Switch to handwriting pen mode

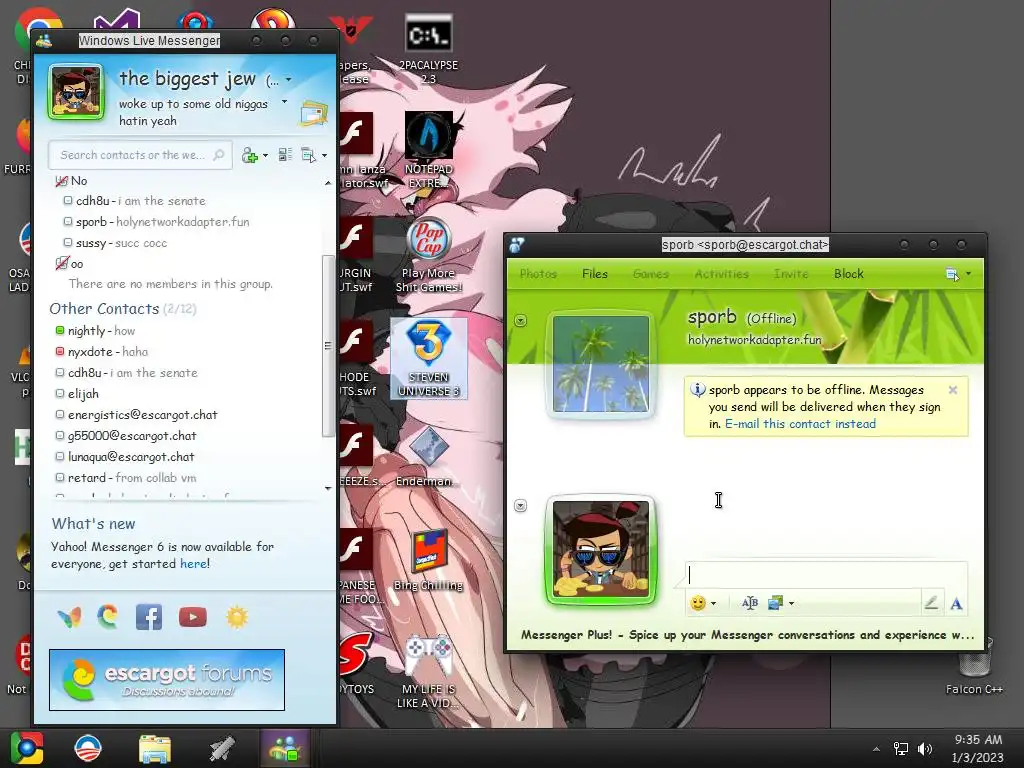[931, 602]
